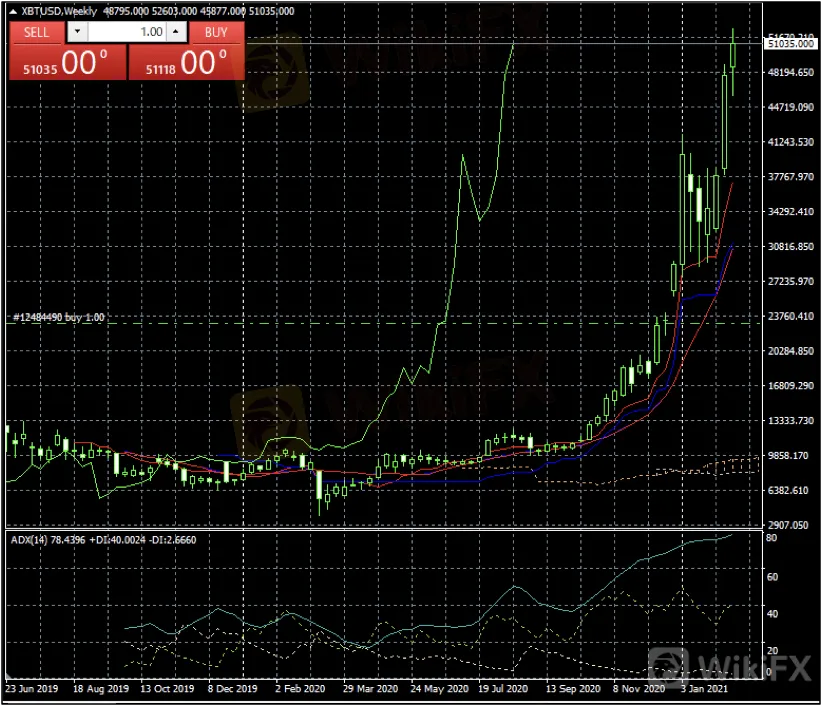This screenshot has height=706, width=822.
Task: Click the red BUY button
Action: click(216, 32)
